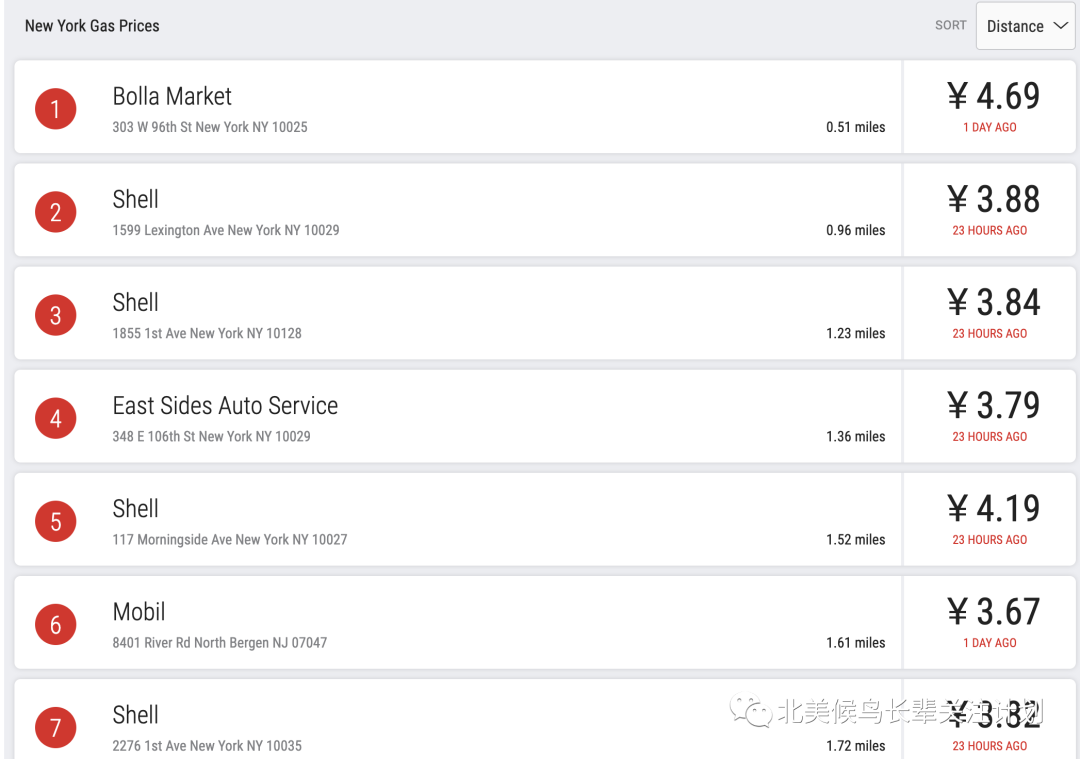Select address 1855 1st Ave New York NY 10128
The height and width of the screenshot is (759, 1080).
pos(207,333)
